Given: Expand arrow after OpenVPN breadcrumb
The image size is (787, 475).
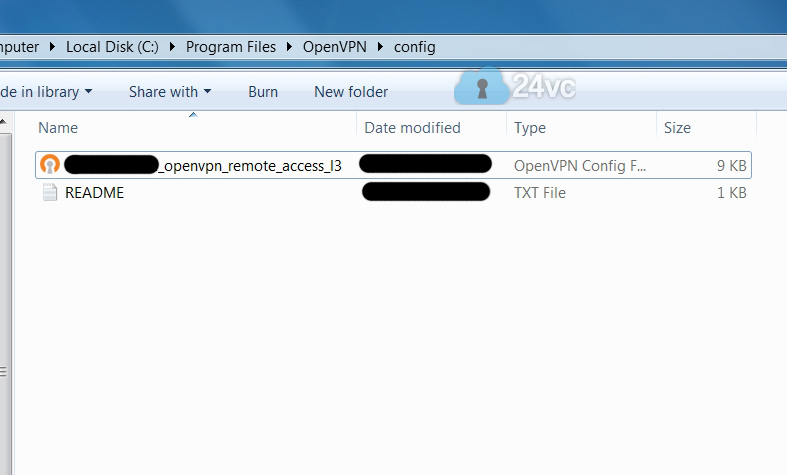Looking at the screenshot, I should [x=380, y=47].
